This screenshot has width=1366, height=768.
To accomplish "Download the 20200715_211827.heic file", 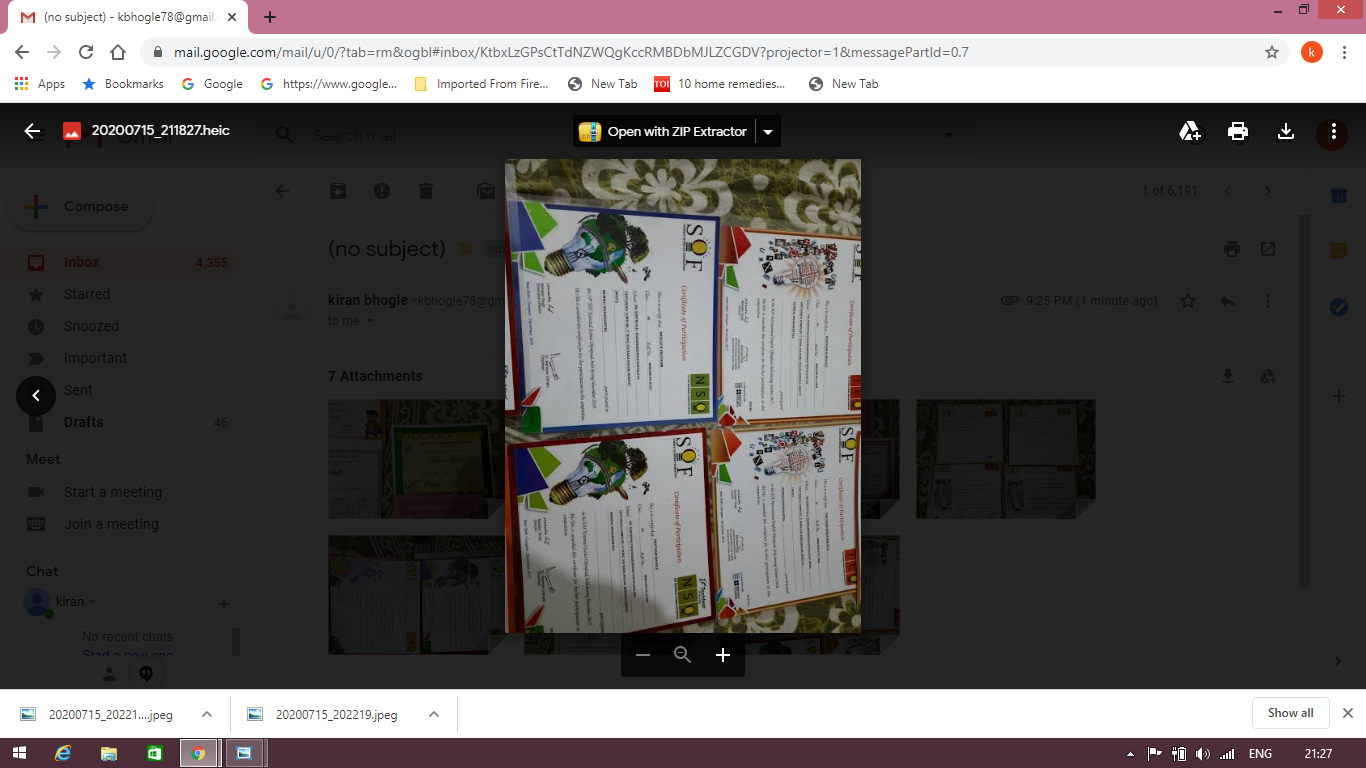I will pos(1286,131).
